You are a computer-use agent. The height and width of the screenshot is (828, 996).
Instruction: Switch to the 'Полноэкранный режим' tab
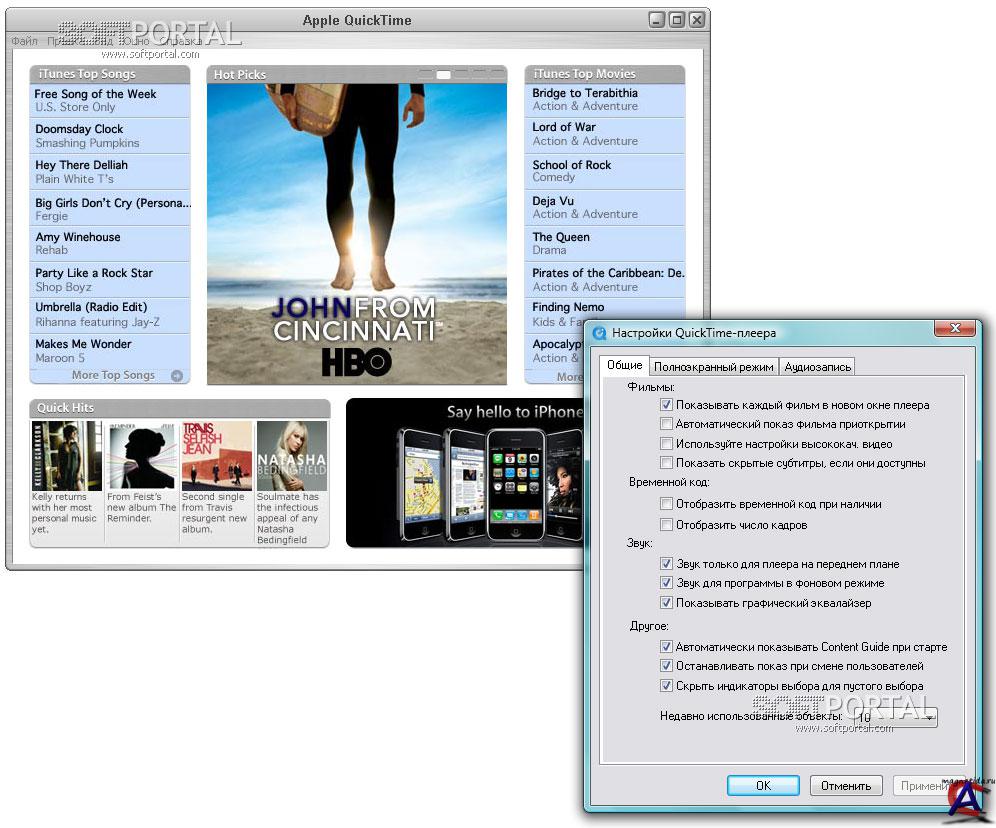click(713, 367)
